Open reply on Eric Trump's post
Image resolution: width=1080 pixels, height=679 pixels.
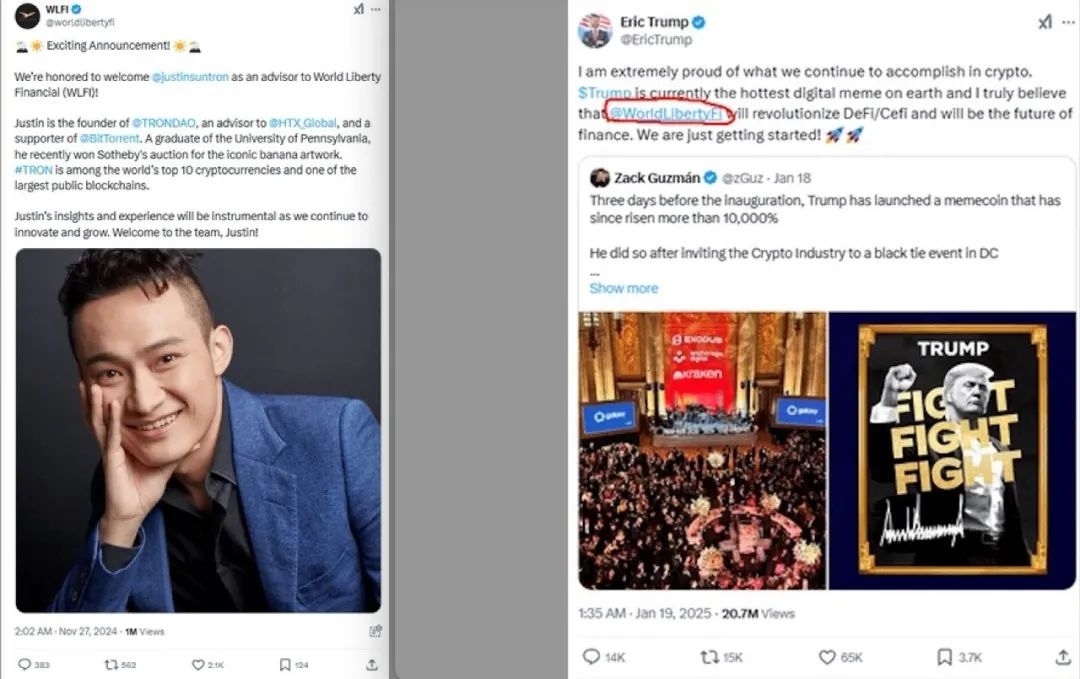[591, 657]
